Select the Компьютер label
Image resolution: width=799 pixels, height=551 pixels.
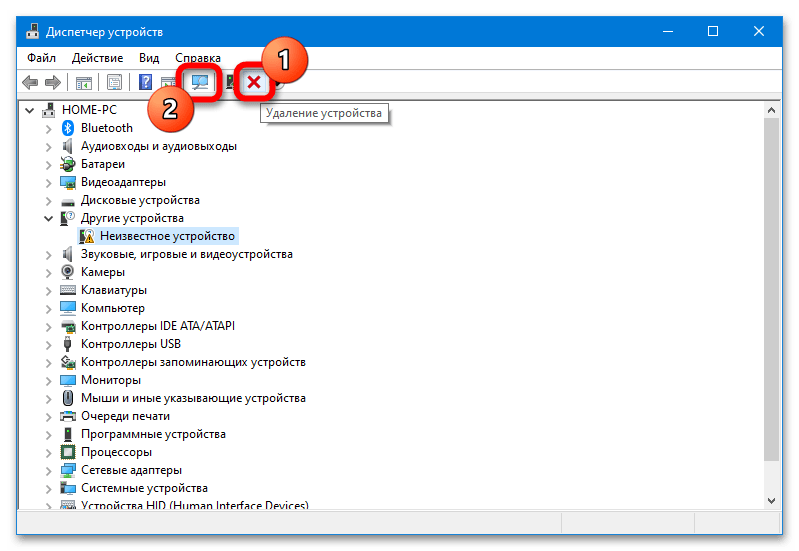coord(113,308)
